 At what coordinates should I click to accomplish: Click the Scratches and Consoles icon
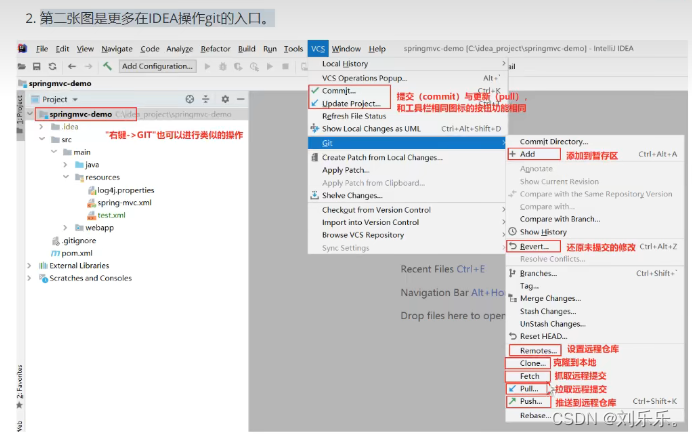pos(43,278)
